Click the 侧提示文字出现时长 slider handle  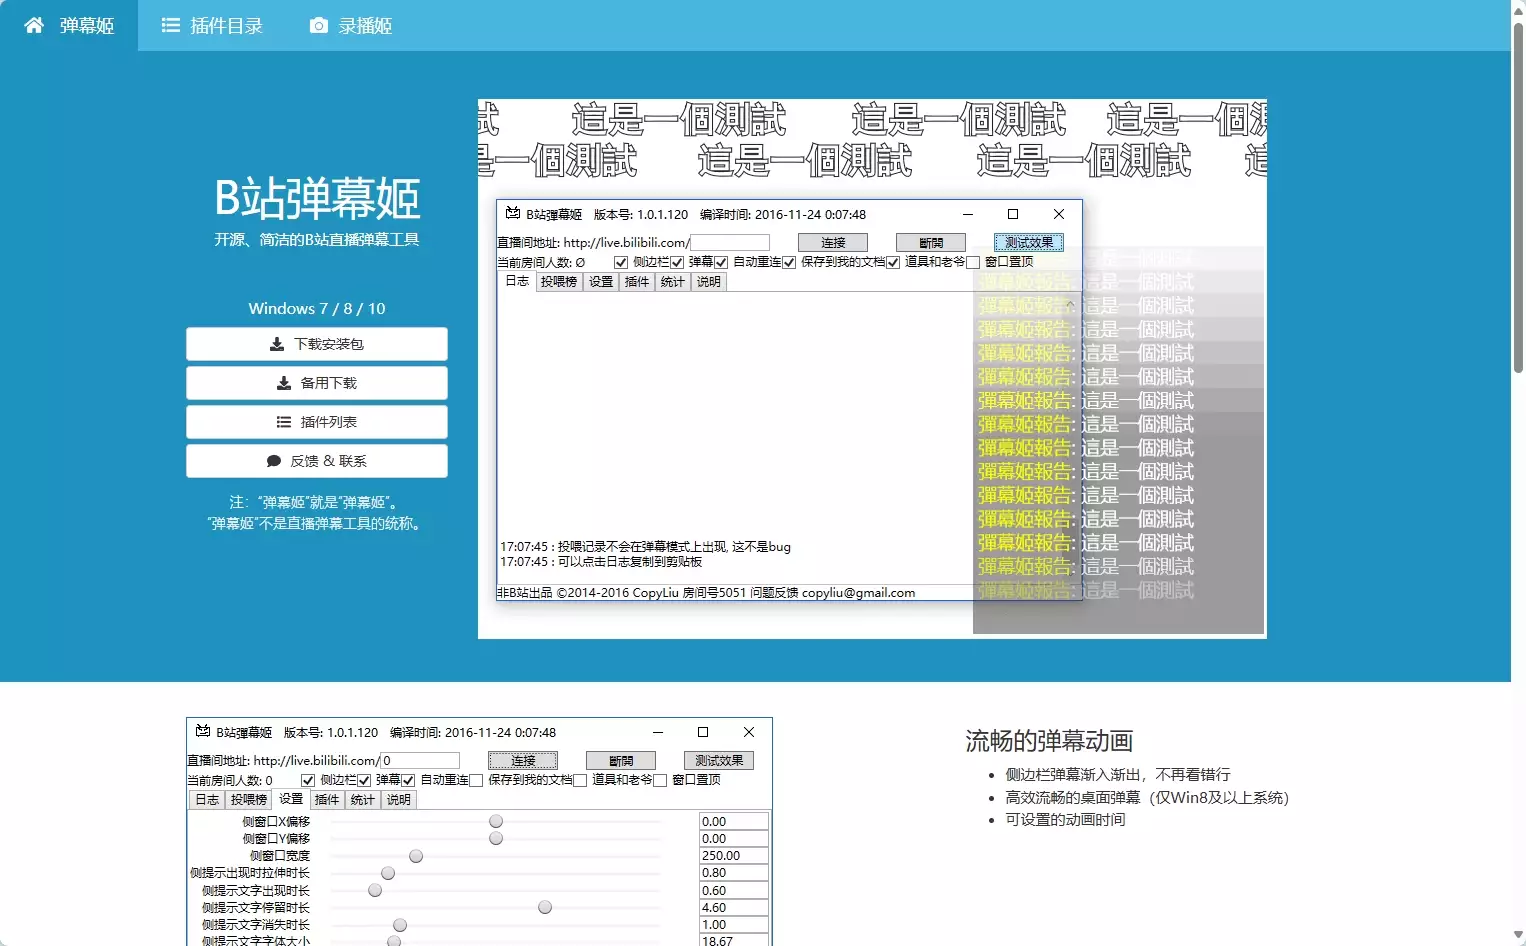coord(375,890)
